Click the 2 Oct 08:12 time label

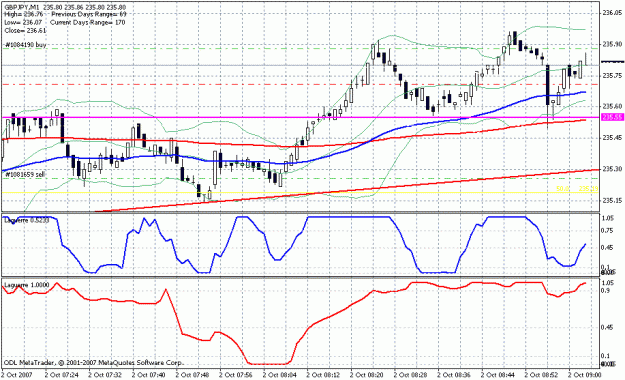323,375
